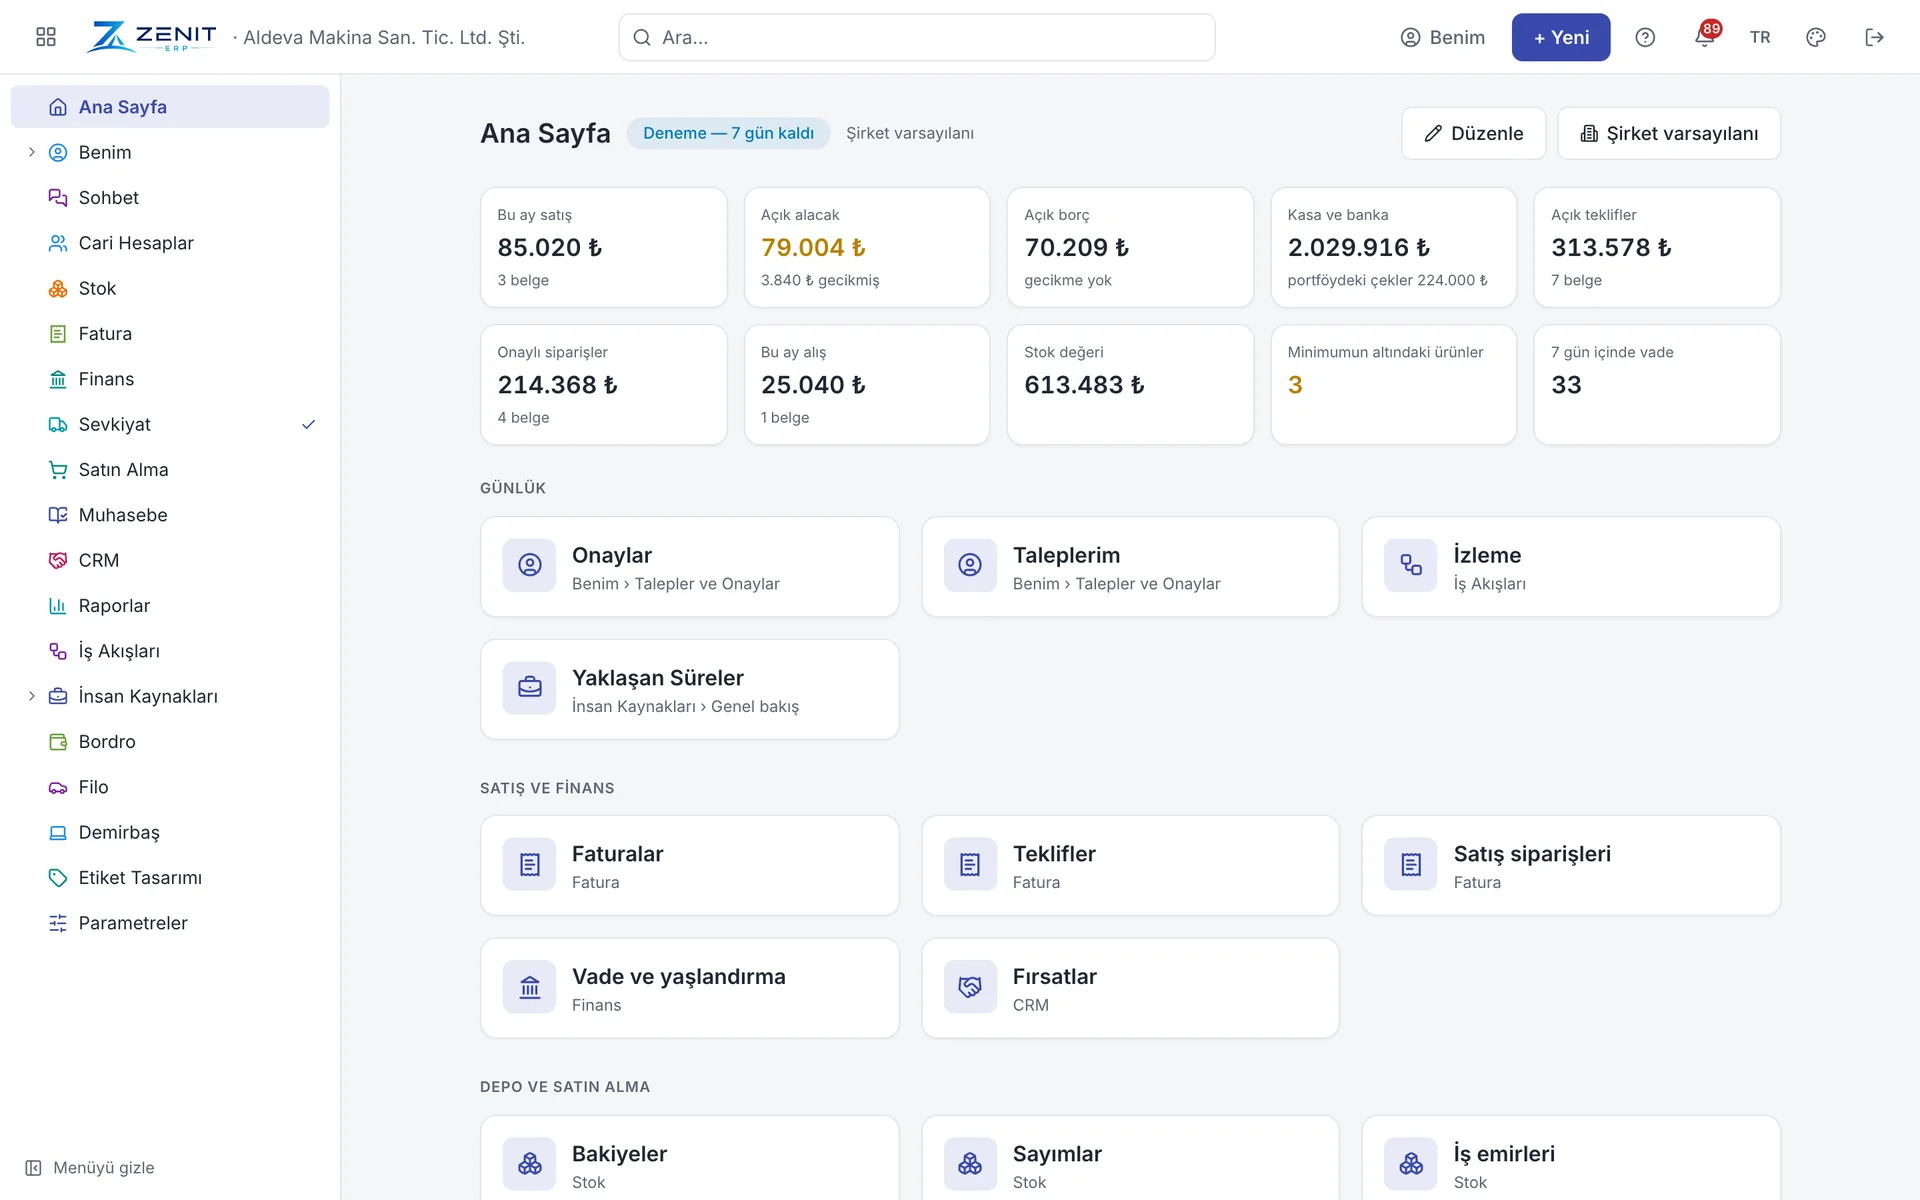This screenshot has width=1920, height=1200.
Task: Click the help question mark icon
Action: click(x=1645, y=37)
